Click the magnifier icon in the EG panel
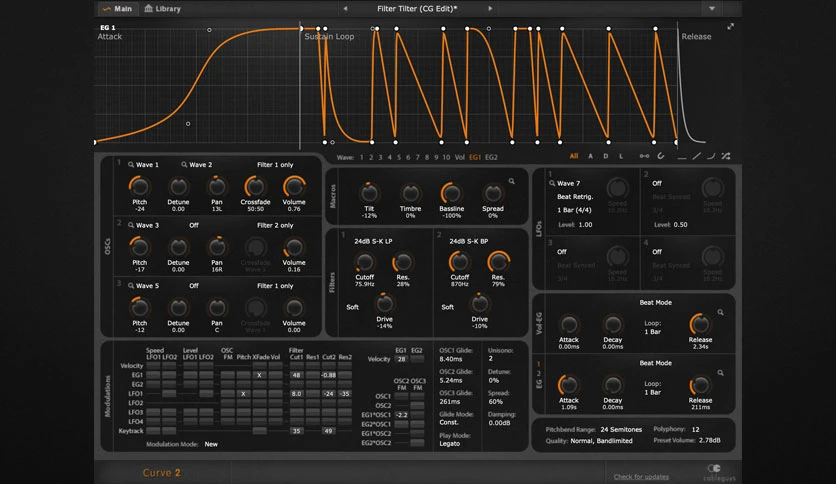This screenshot has height=484, width=836. click(x=720, y=373)
